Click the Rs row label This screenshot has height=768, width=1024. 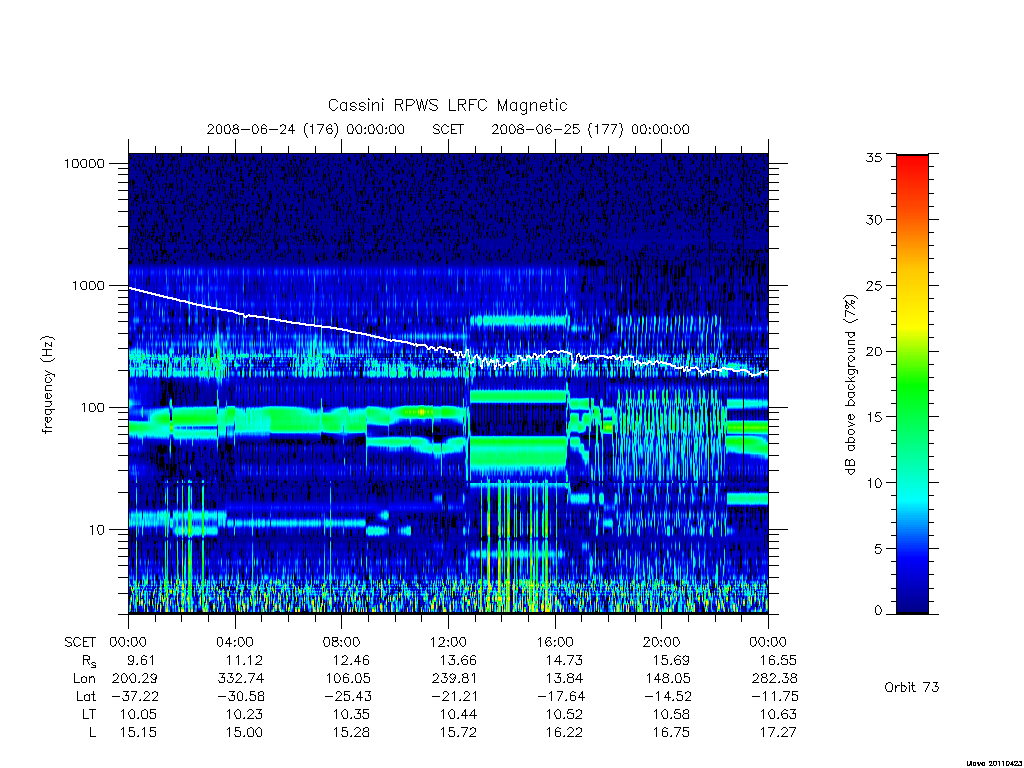(x=89, y=661)
